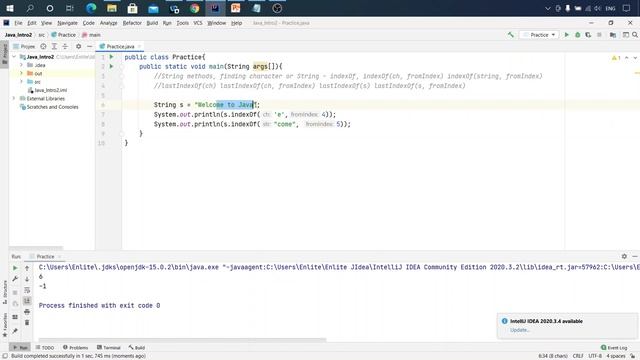Expand the src folder
The image size is (640, 360).
pos(22,82)
